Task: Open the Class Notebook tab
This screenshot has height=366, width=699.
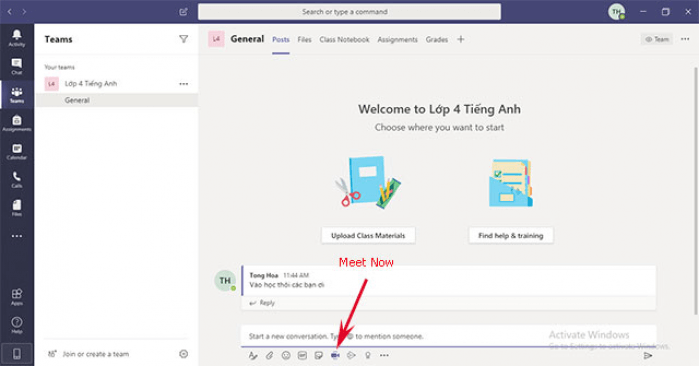Action: 344,40
